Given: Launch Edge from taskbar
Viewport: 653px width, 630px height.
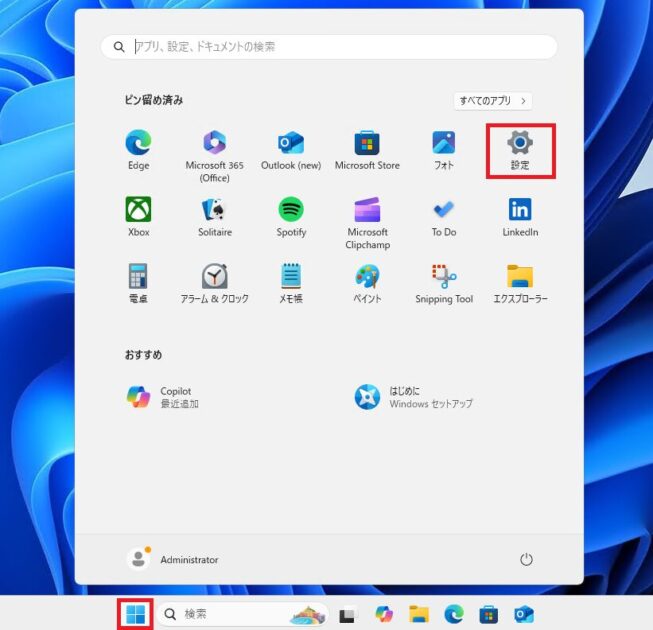Looking at the screenshot, I should (454, 614).
